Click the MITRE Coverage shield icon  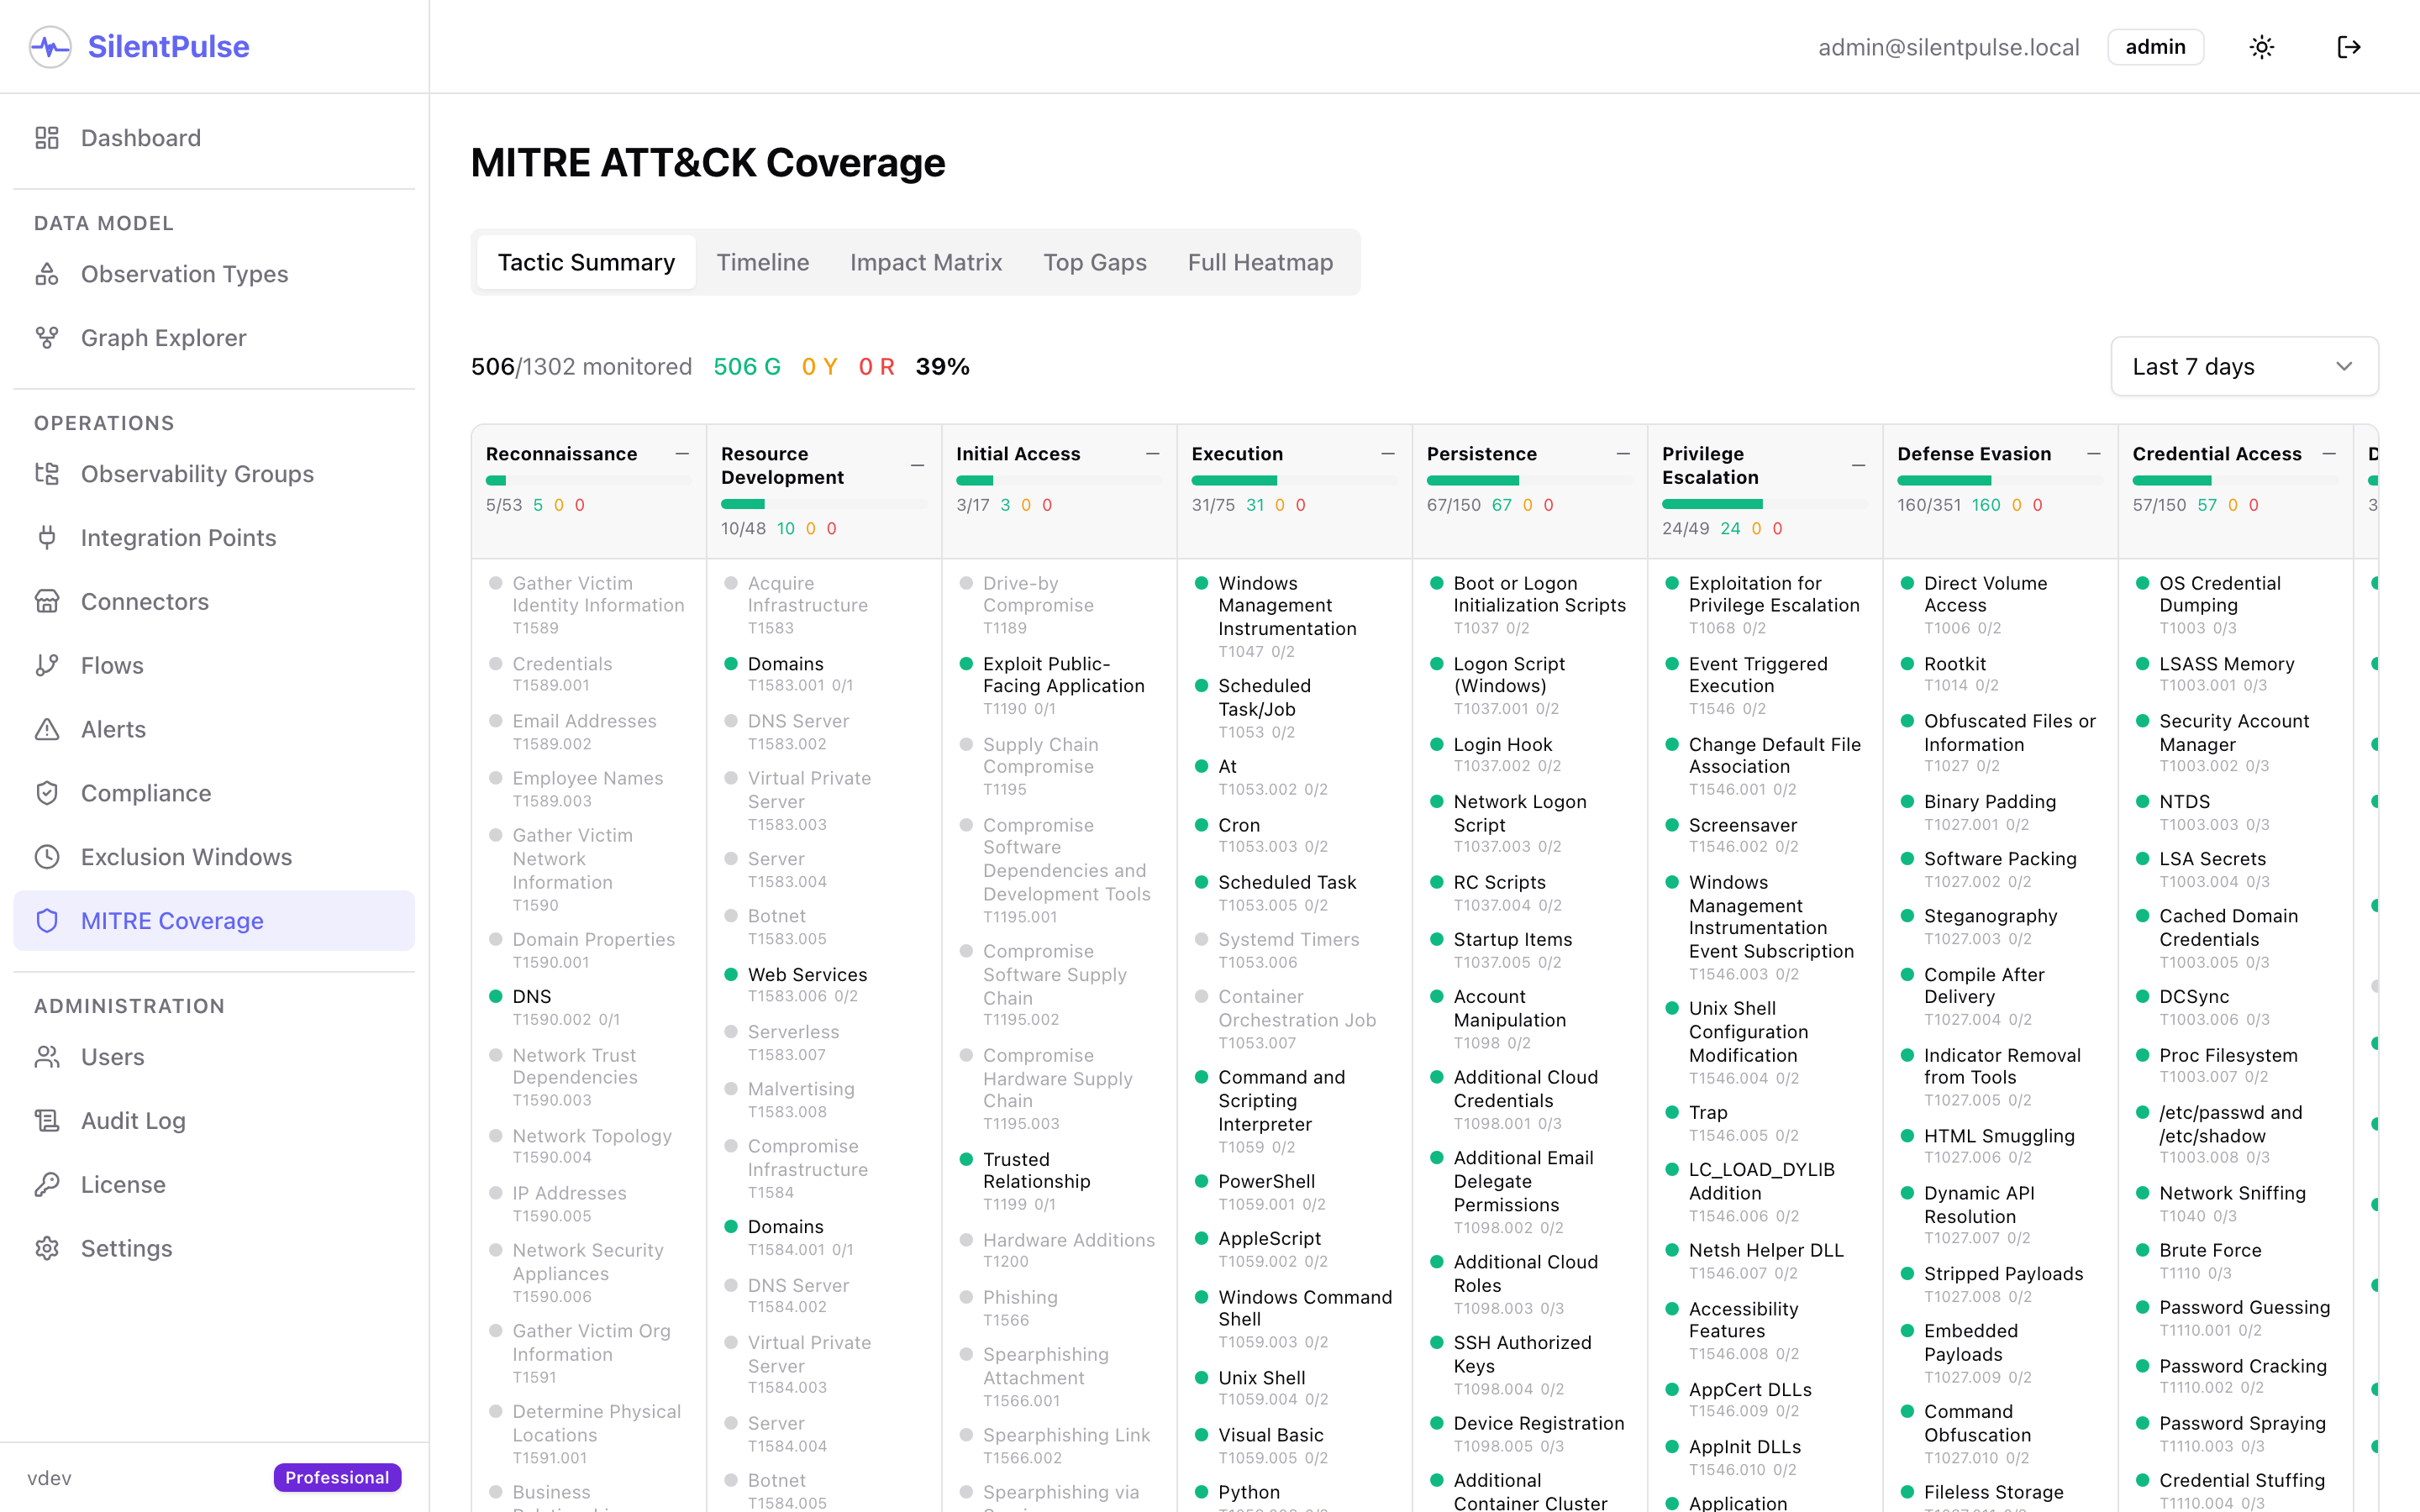click(x=47, y=921)
